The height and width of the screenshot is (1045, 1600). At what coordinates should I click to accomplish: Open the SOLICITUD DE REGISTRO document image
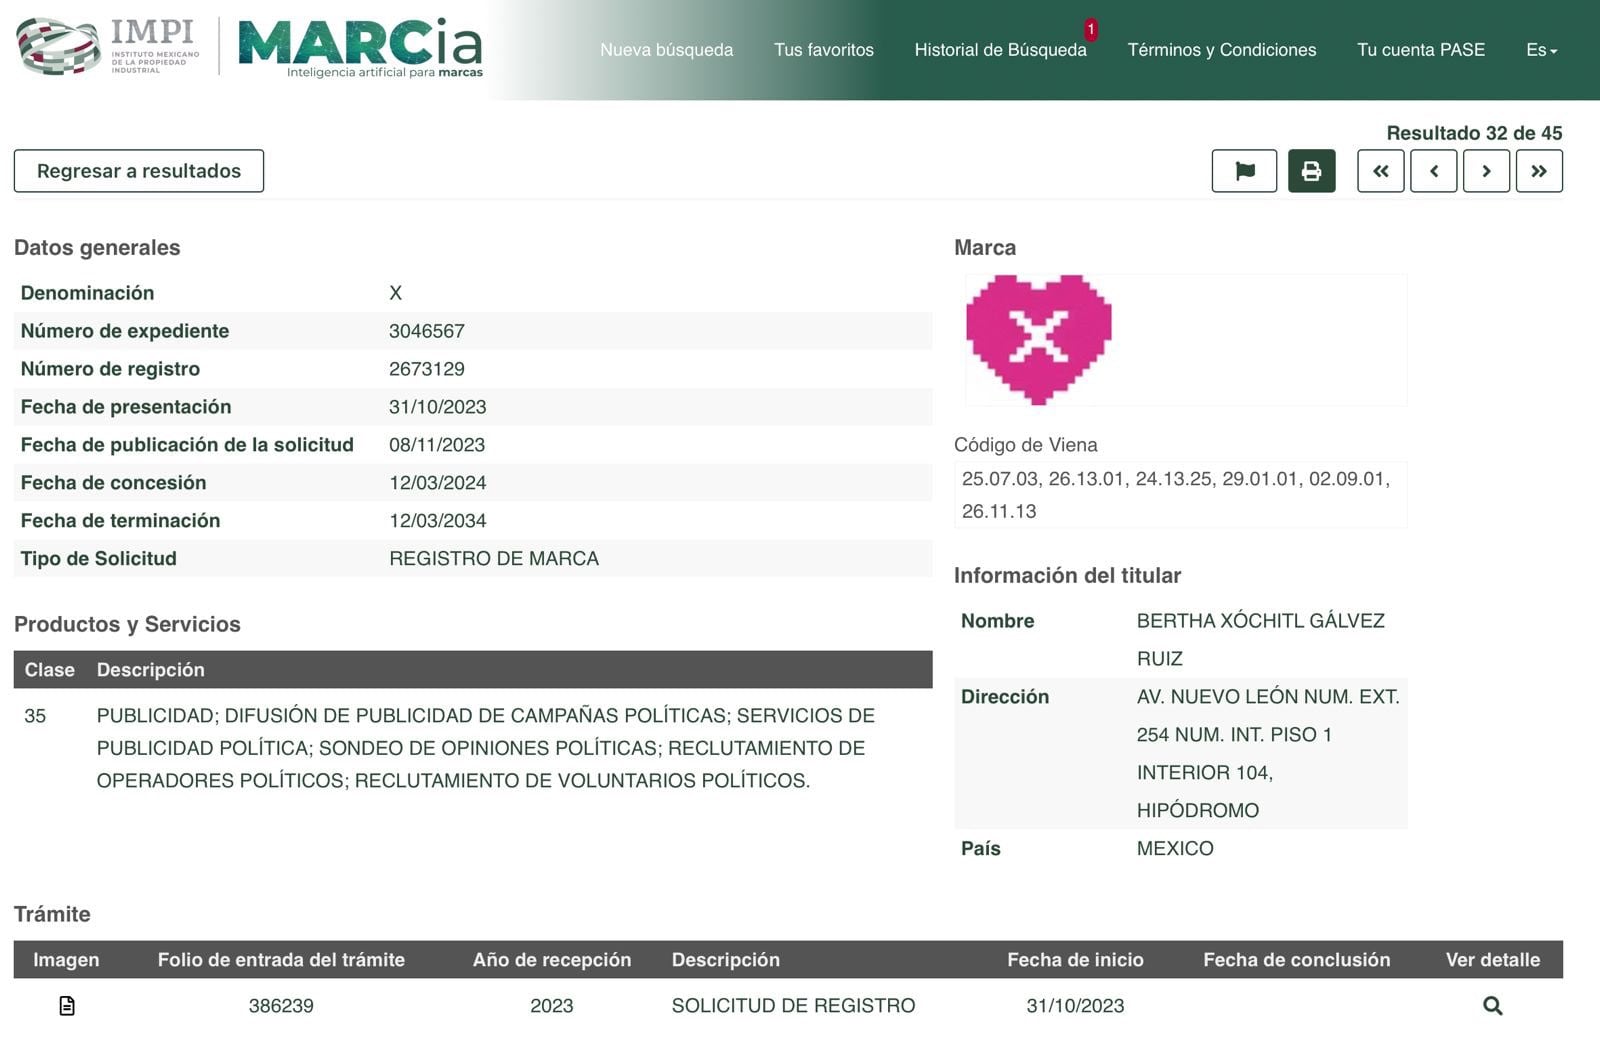click(67, 1006)
